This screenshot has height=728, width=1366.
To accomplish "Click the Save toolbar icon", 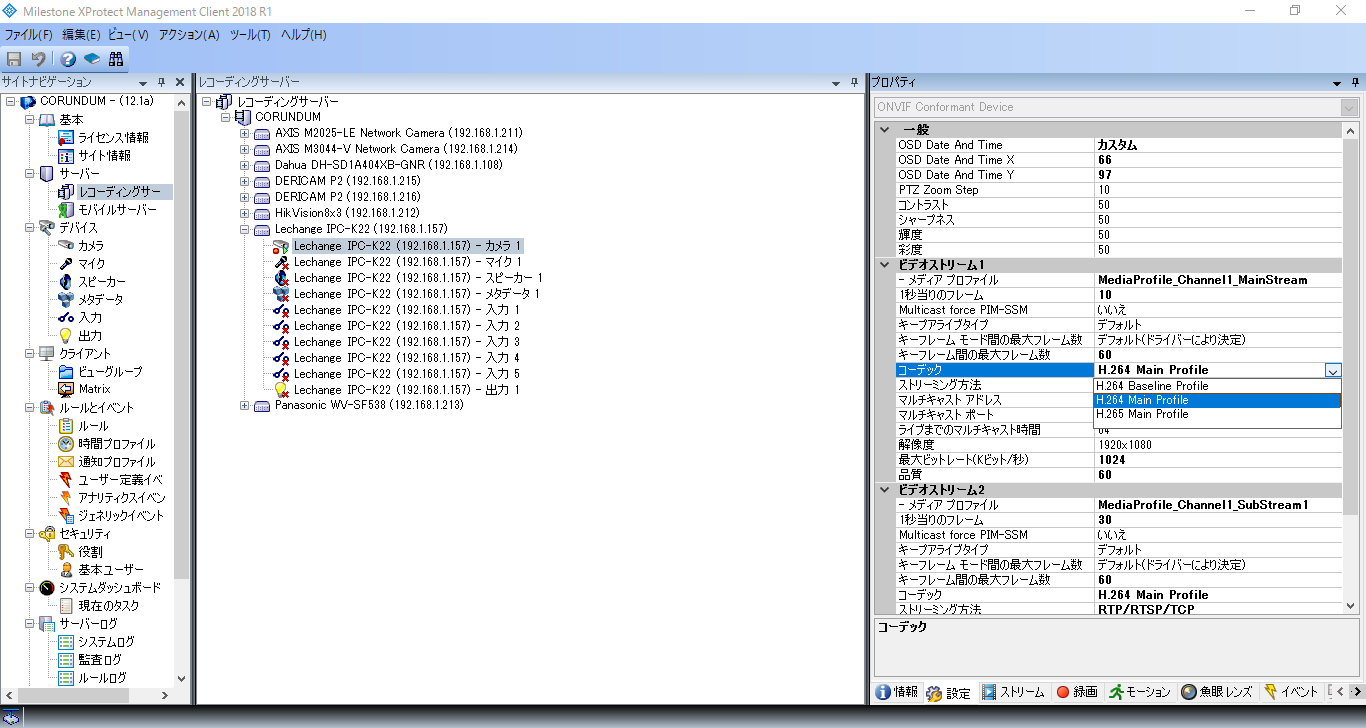I will (x=14, y=59).
